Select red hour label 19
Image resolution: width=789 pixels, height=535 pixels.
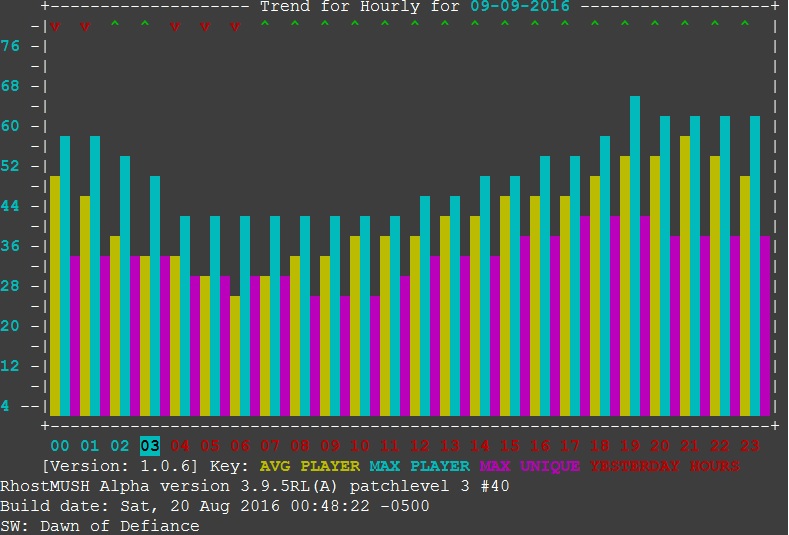(x=630, y=446)
